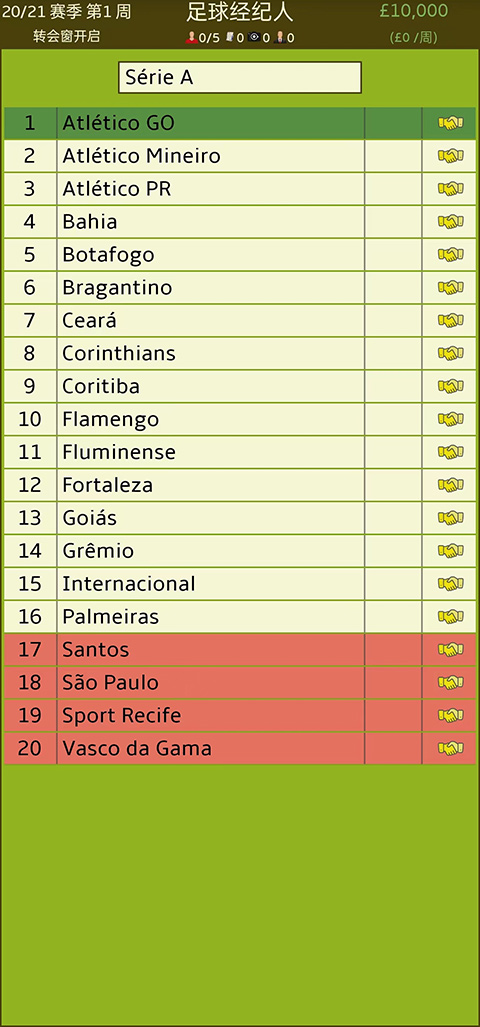Click the handshake icon for Palmeiras
This screenshot has height=1027, width=480.
click(x=450, y=616)
